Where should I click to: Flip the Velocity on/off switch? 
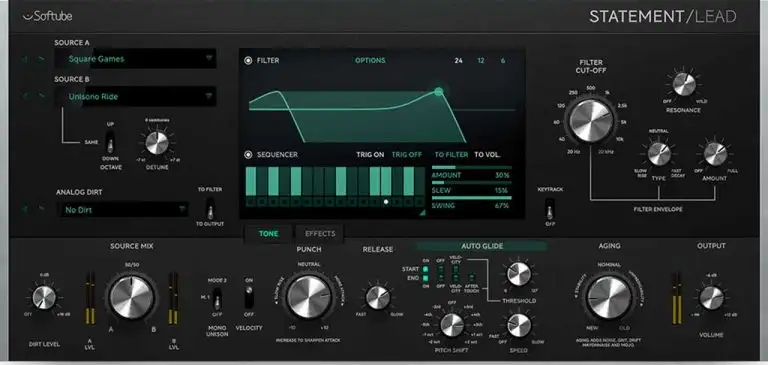tap(249, 297)
